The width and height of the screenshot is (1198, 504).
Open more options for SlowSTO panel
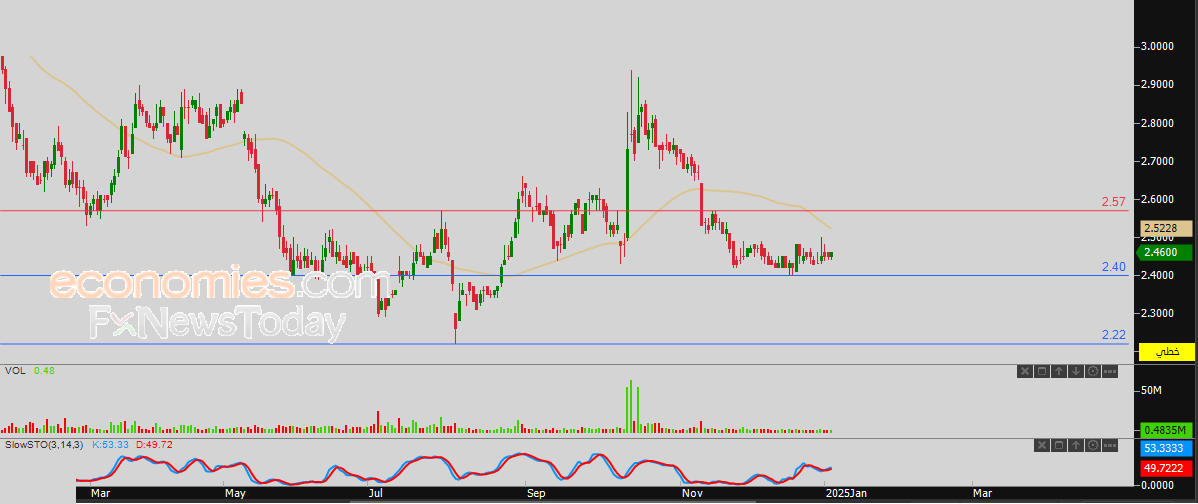pos(1110,445)
